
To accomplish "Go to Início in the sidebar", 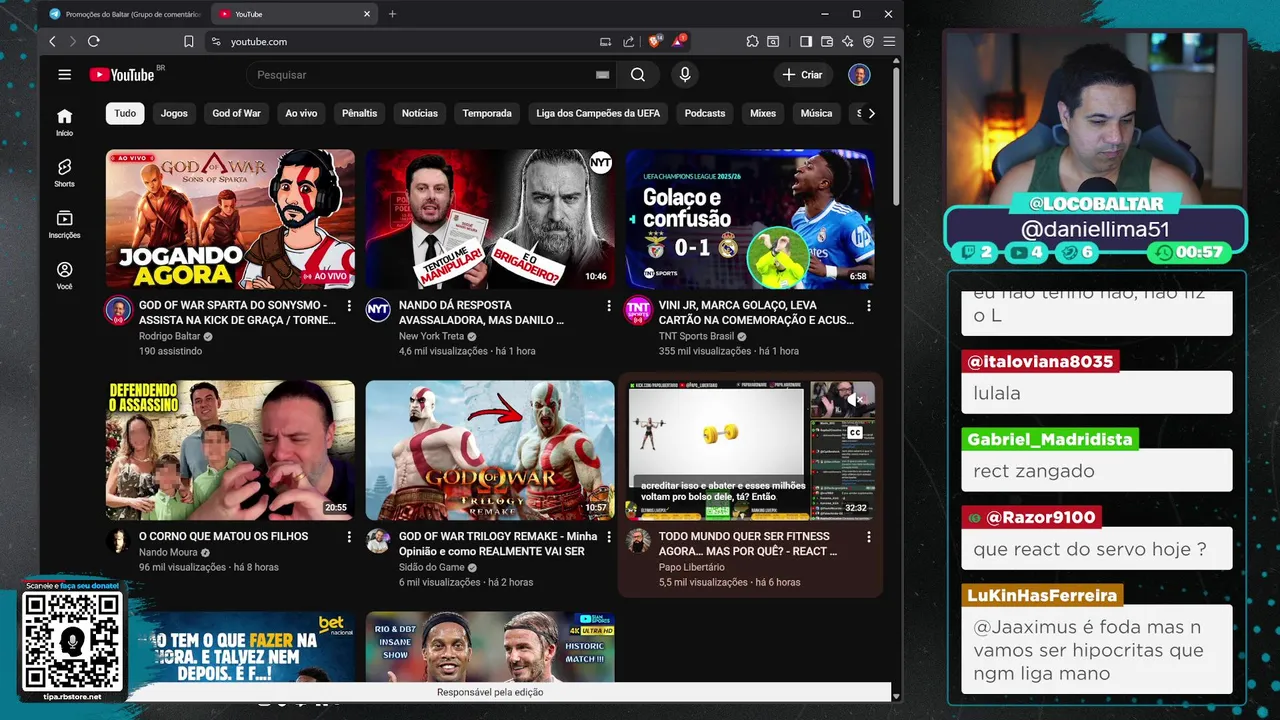I will coord(64,122).
